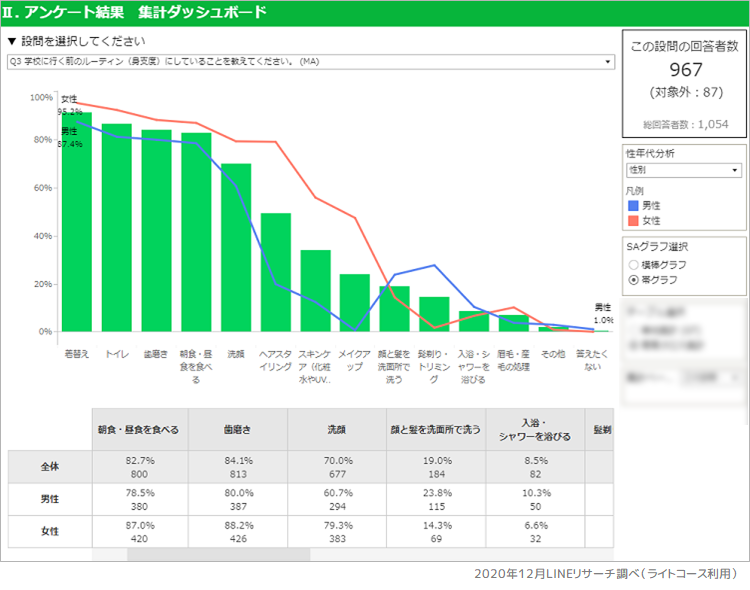Viewport: 750px width, 590px height.
Task: Select the 全体 row header in table
Action: coord(50,466)
